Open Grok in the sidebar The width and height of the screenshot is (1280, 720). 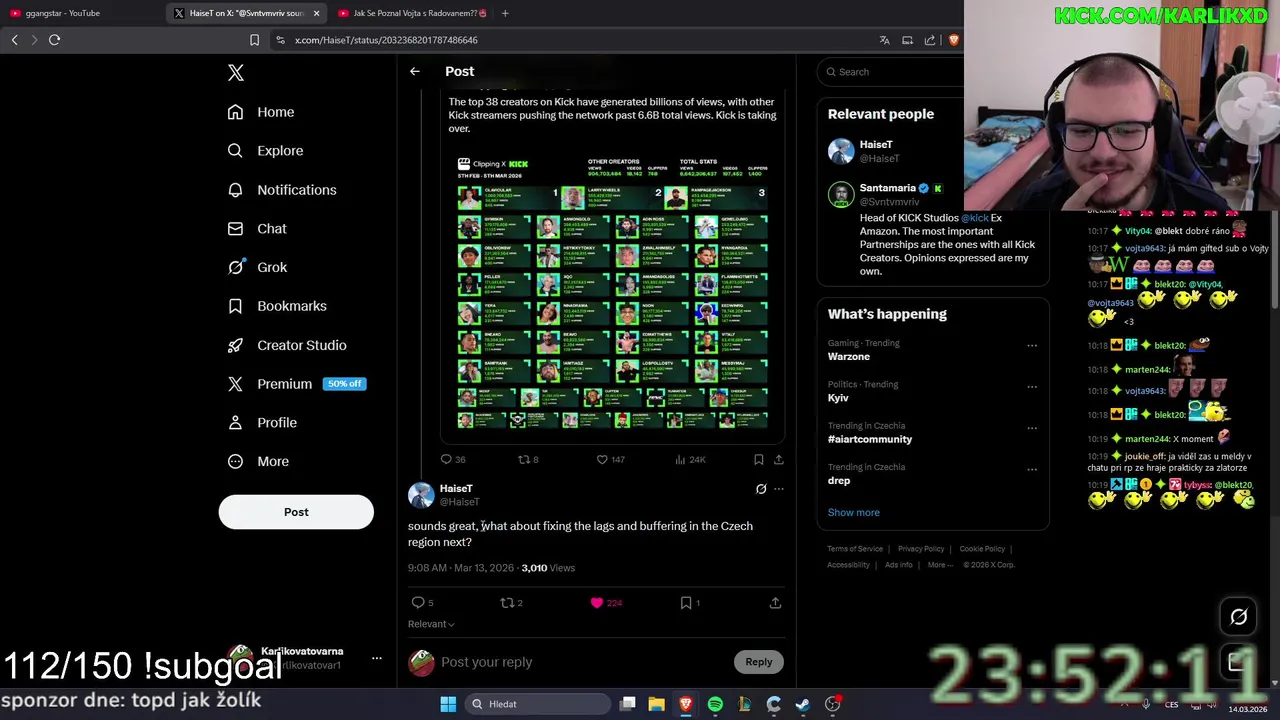point(257,267)
